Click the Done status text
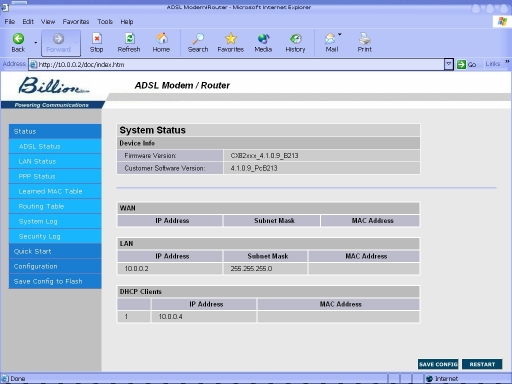The image size is (512, 384). pos(18,379)
